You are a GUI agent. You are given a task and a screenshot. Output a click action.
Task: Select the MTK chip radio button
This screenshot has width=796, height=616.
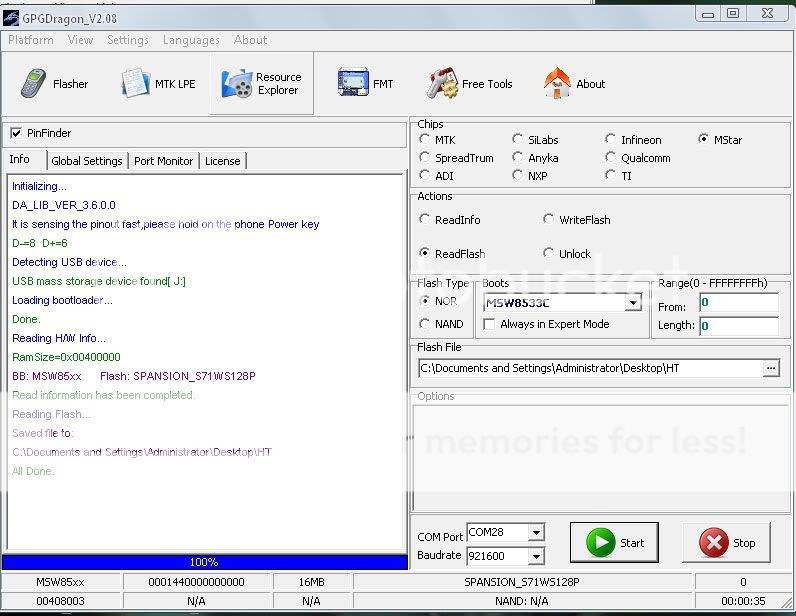[425, 140]
